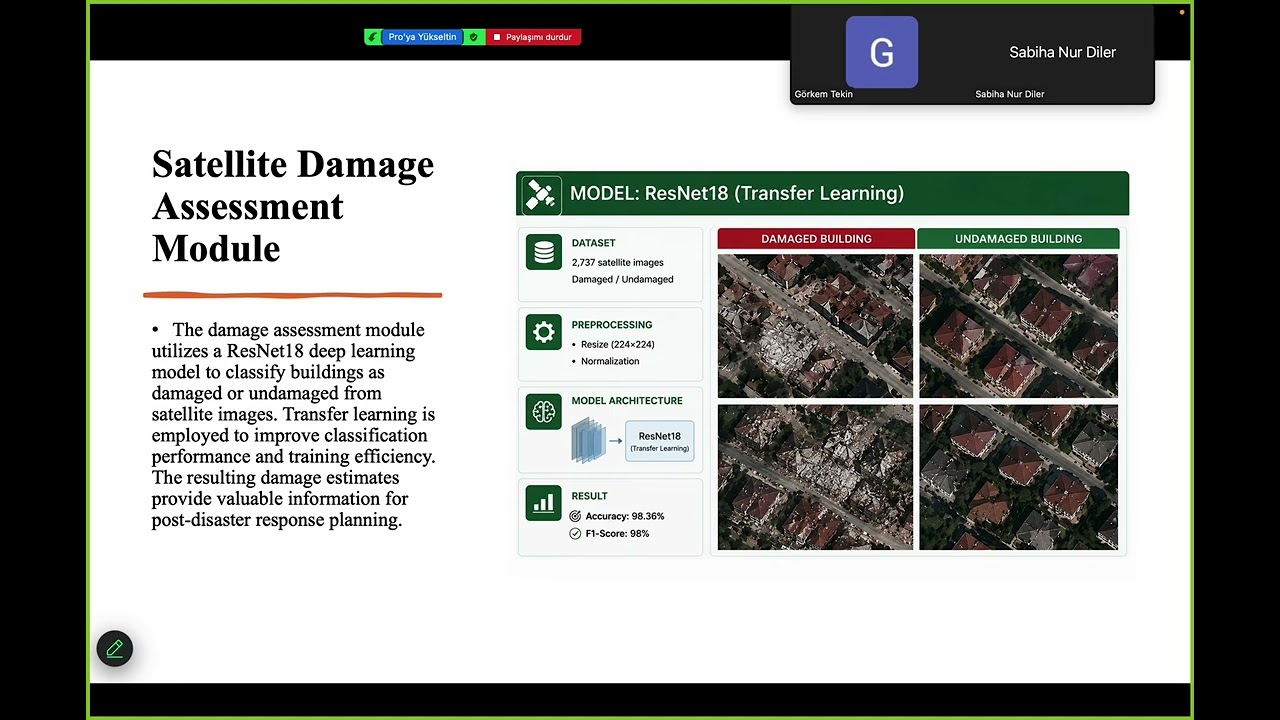Image resolution: width=1280 pixels, height=720 pixels.
Task: Click the green connection status icon in share bar
Action: [x=372, y=37]
